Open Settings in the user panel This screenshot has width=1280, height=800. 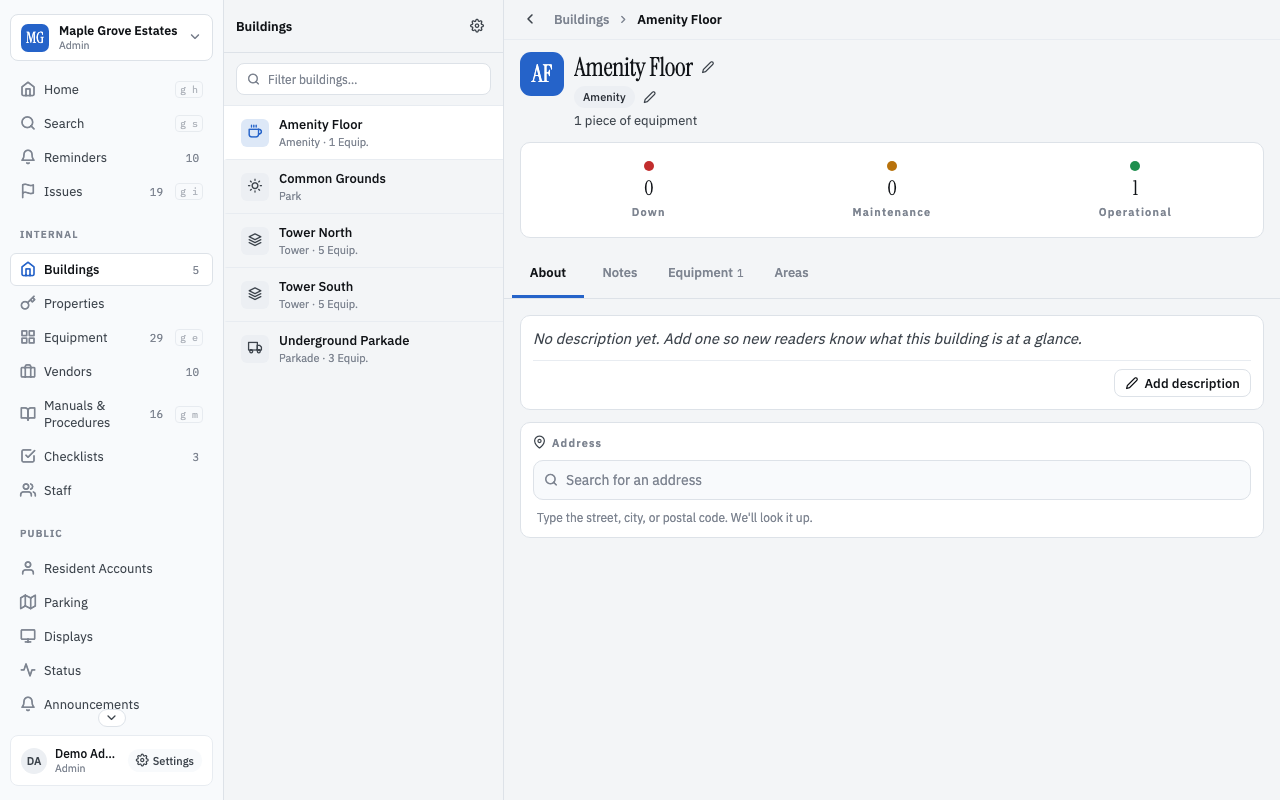tap(165, 761)
